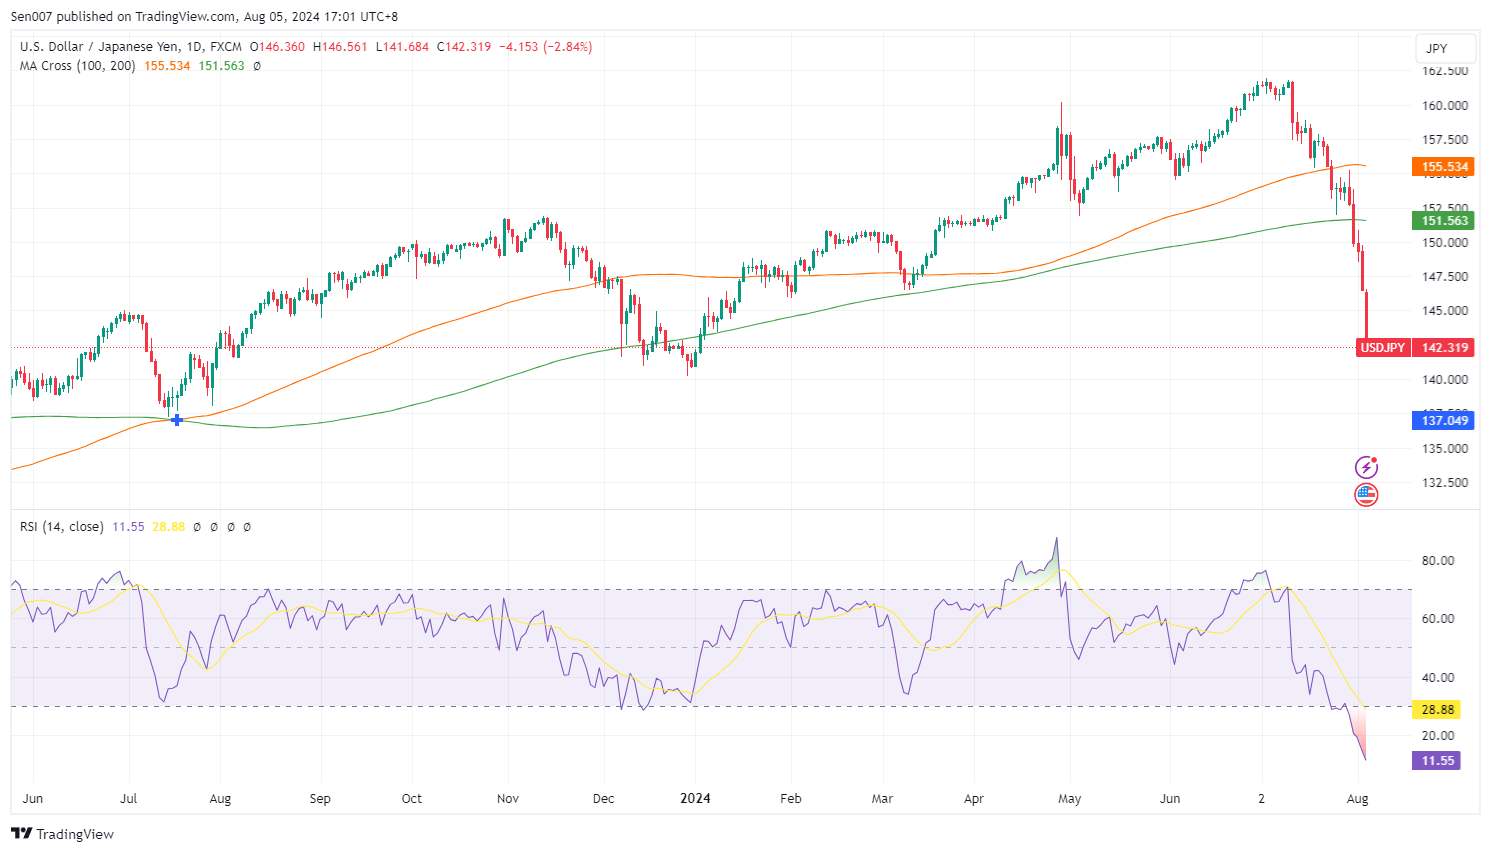Click the Oct label on the time axis

coord(411,799)
